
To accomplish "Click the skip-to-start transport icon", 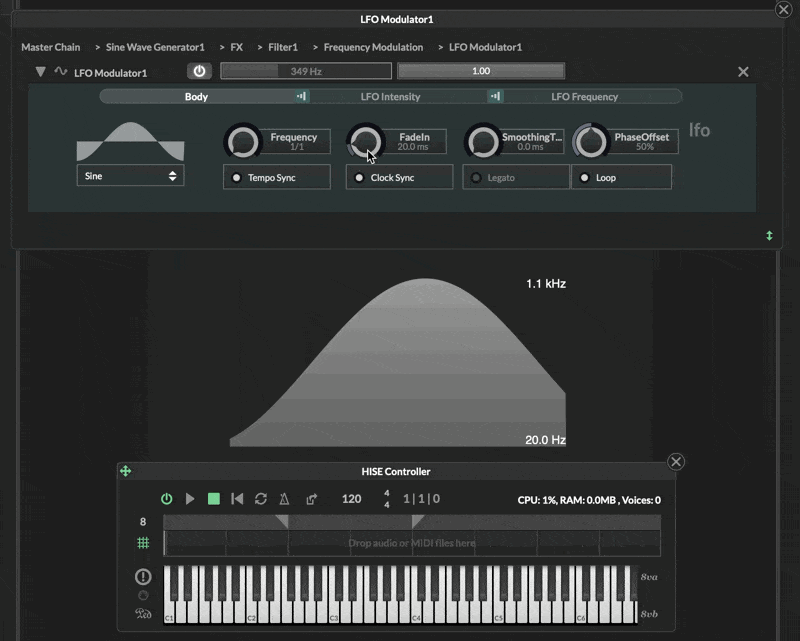I will 237,499.
